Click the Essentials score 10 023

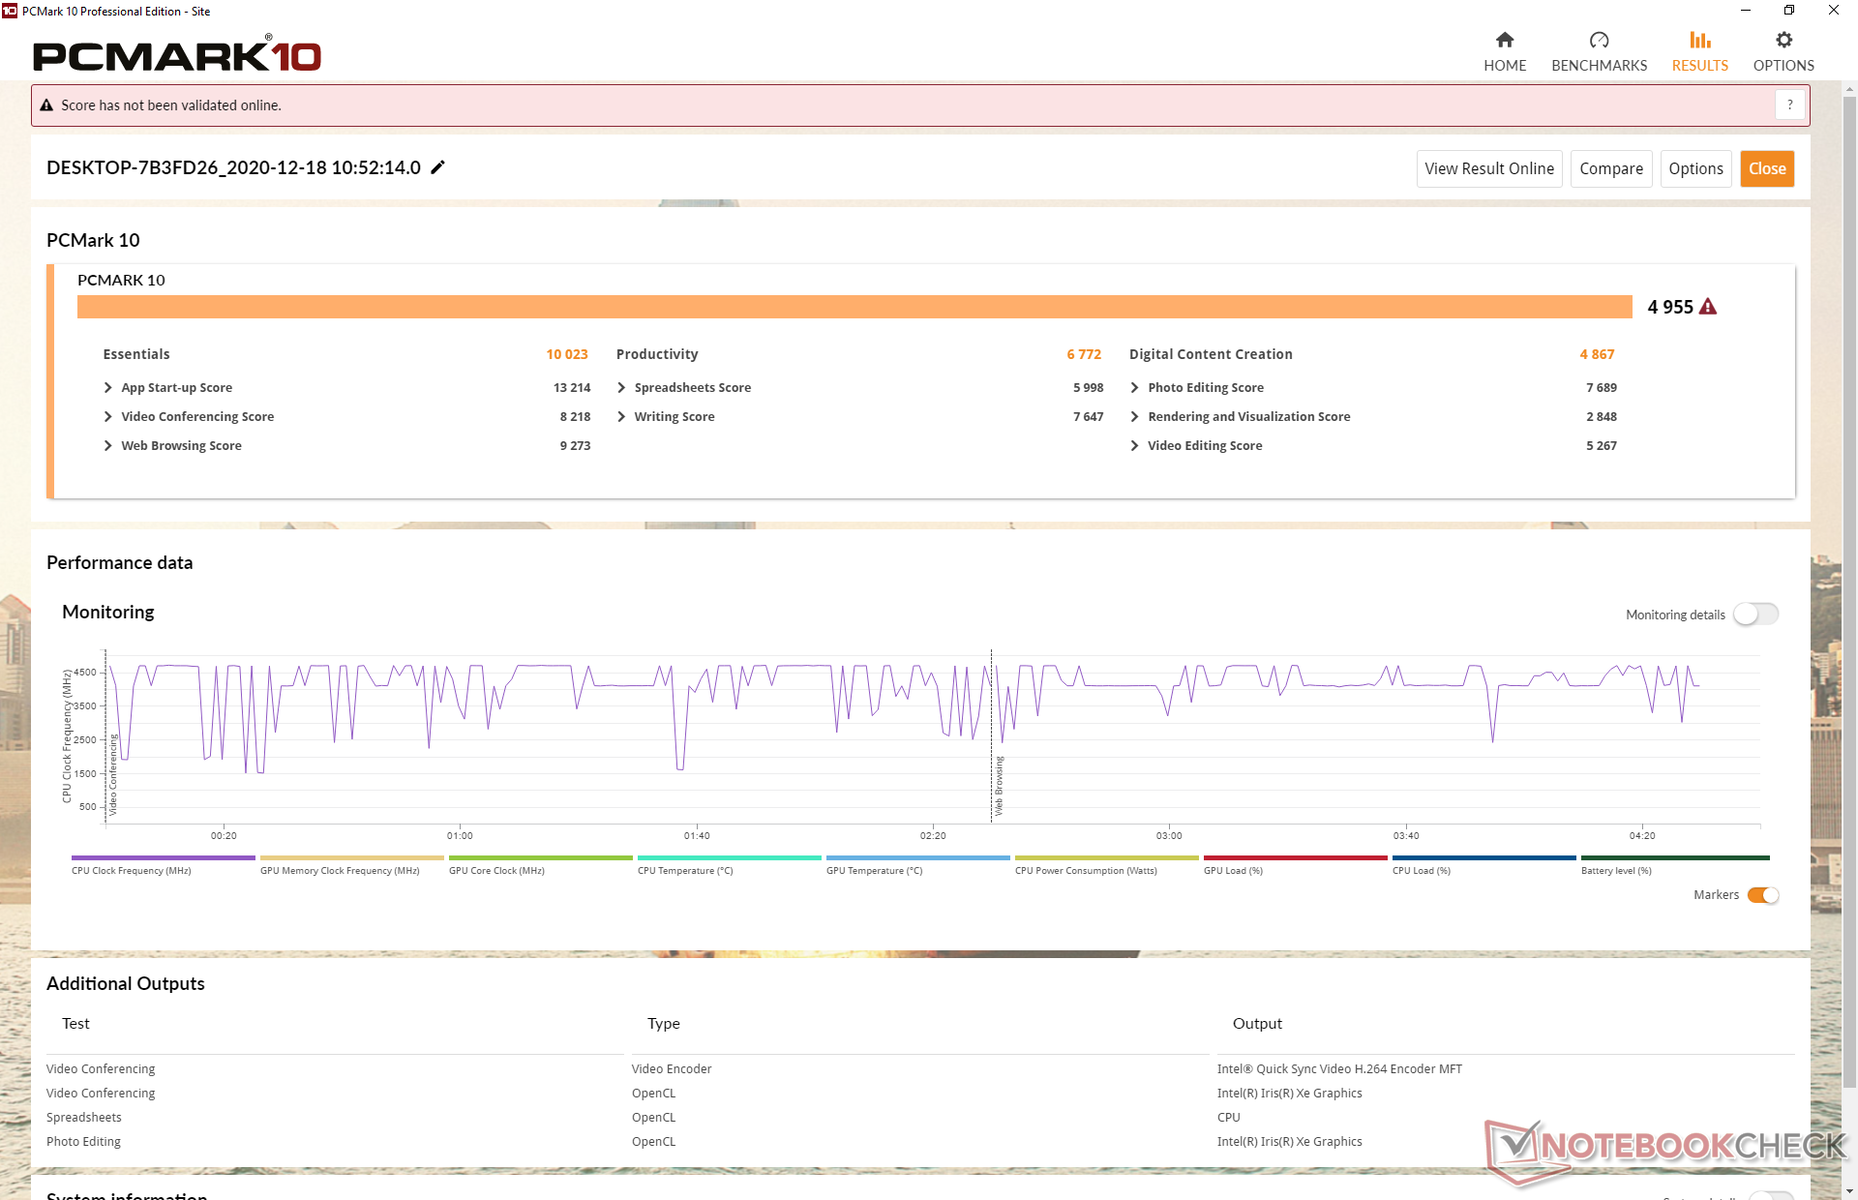pos(567,354)
